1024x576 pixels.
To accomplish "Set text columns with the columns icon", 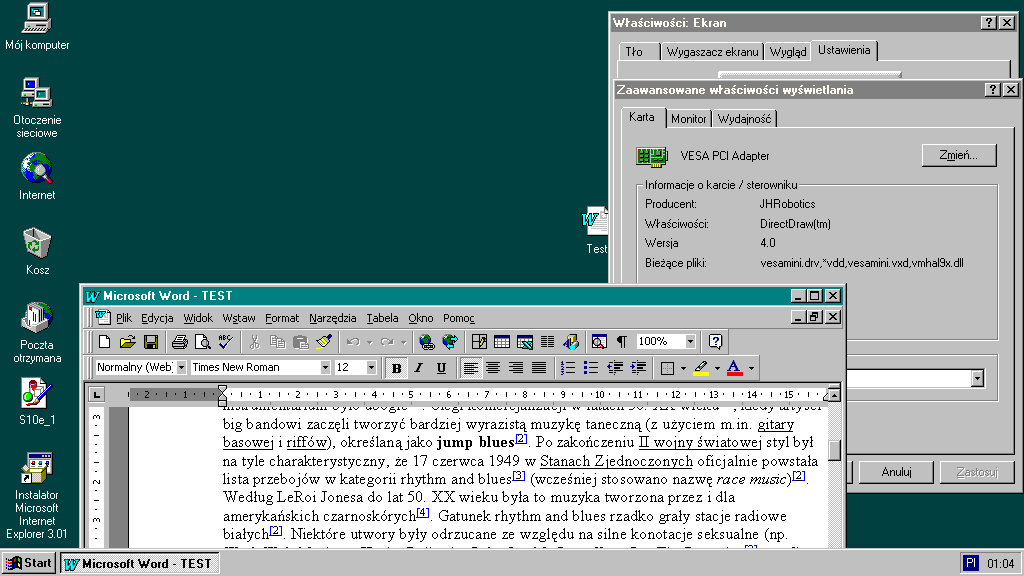I will 547,342.
